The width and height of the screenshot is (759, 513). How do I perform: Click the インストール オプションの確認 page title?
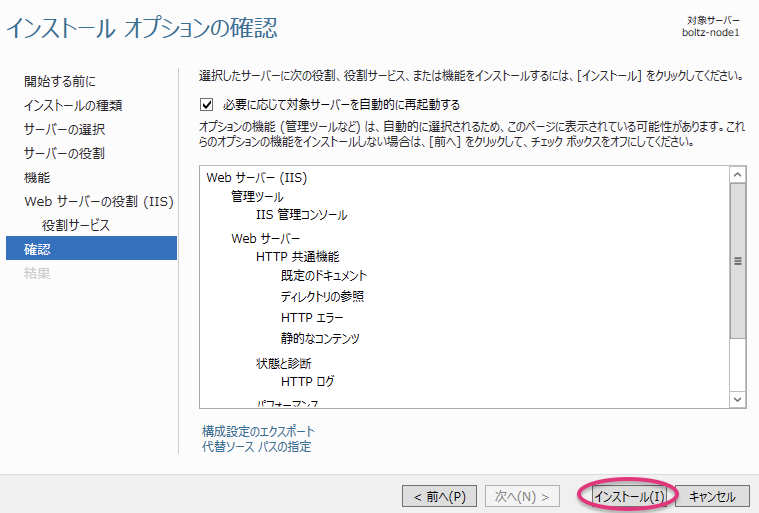pos(142,28)
